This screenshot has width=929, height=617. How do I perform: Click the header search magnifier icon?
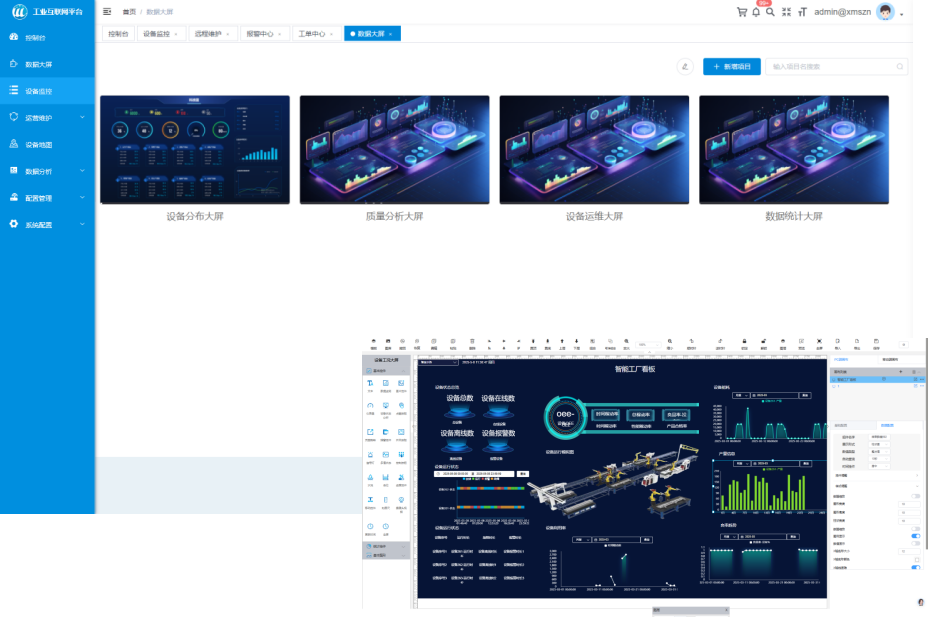pos(770,12)
